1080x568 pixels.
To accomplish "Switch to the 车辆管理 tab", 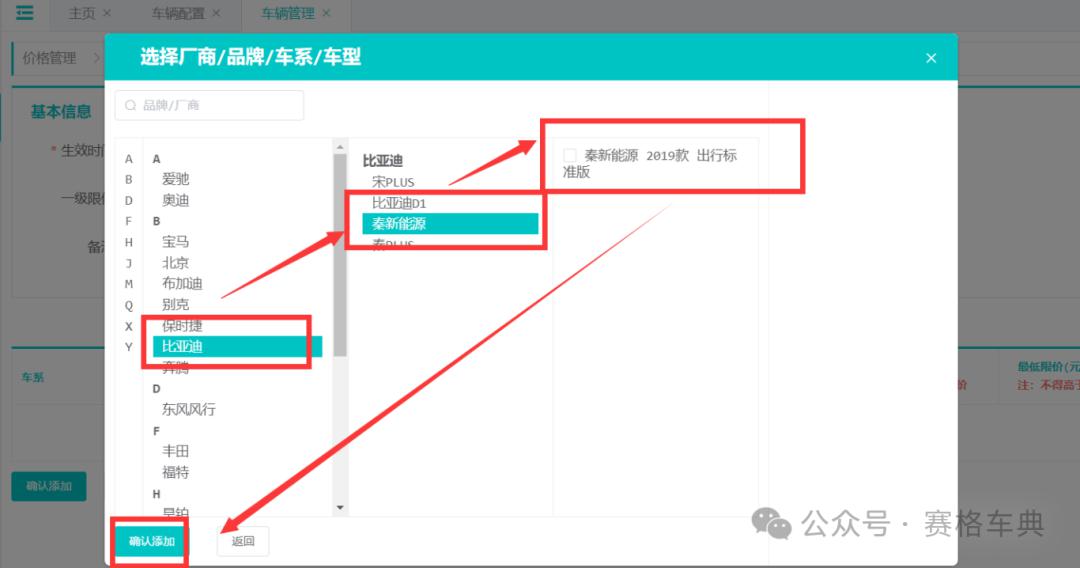I will 288,13.
